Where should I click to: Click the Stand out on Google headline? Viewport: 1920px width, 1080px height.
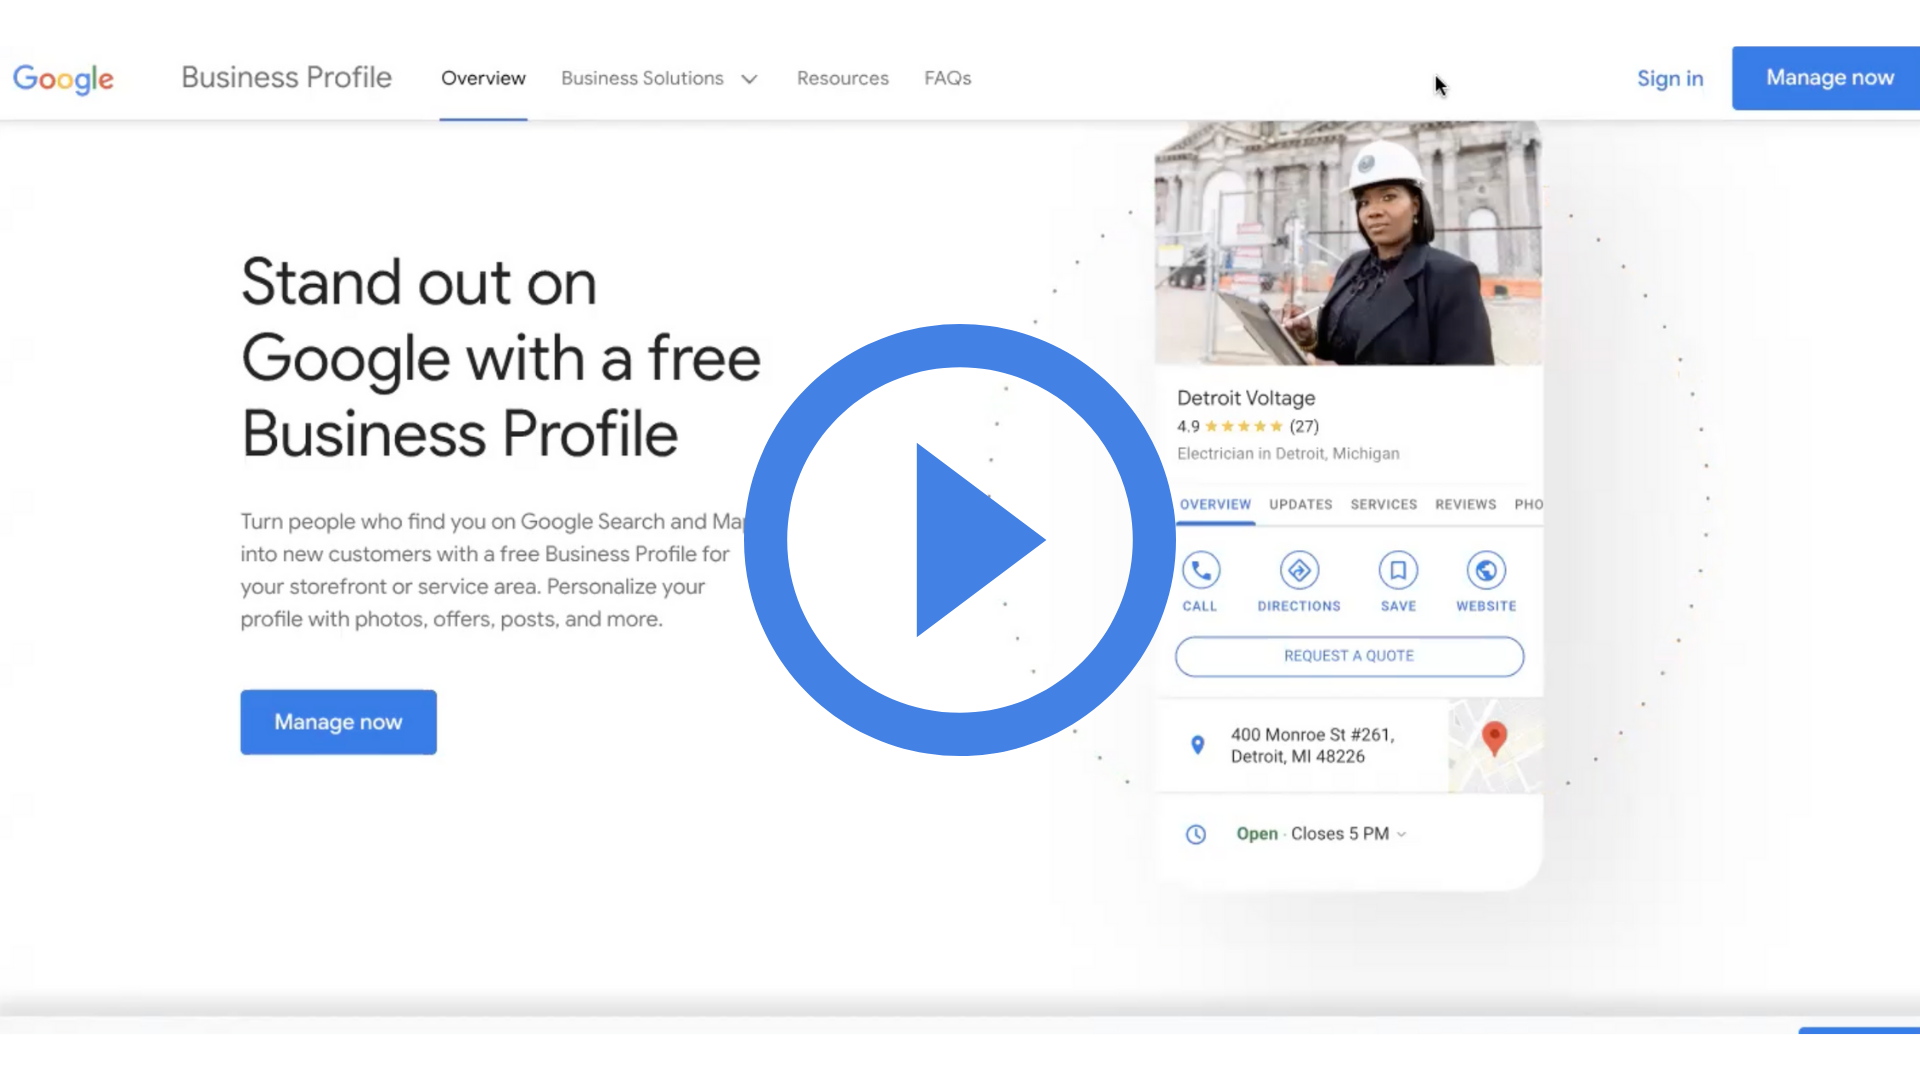[501, 358]
